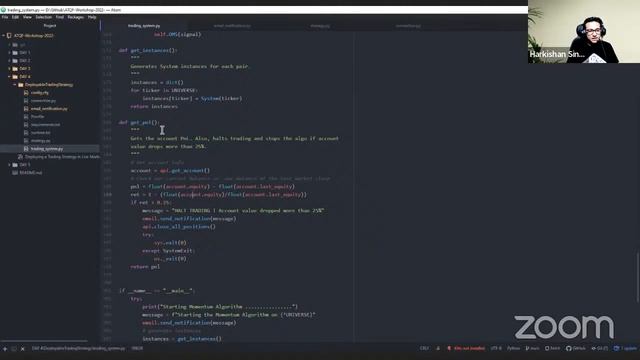The image size is (640, 360).
Task: Change the CRLF line-ending setting
Action: (x=424, y=349)
